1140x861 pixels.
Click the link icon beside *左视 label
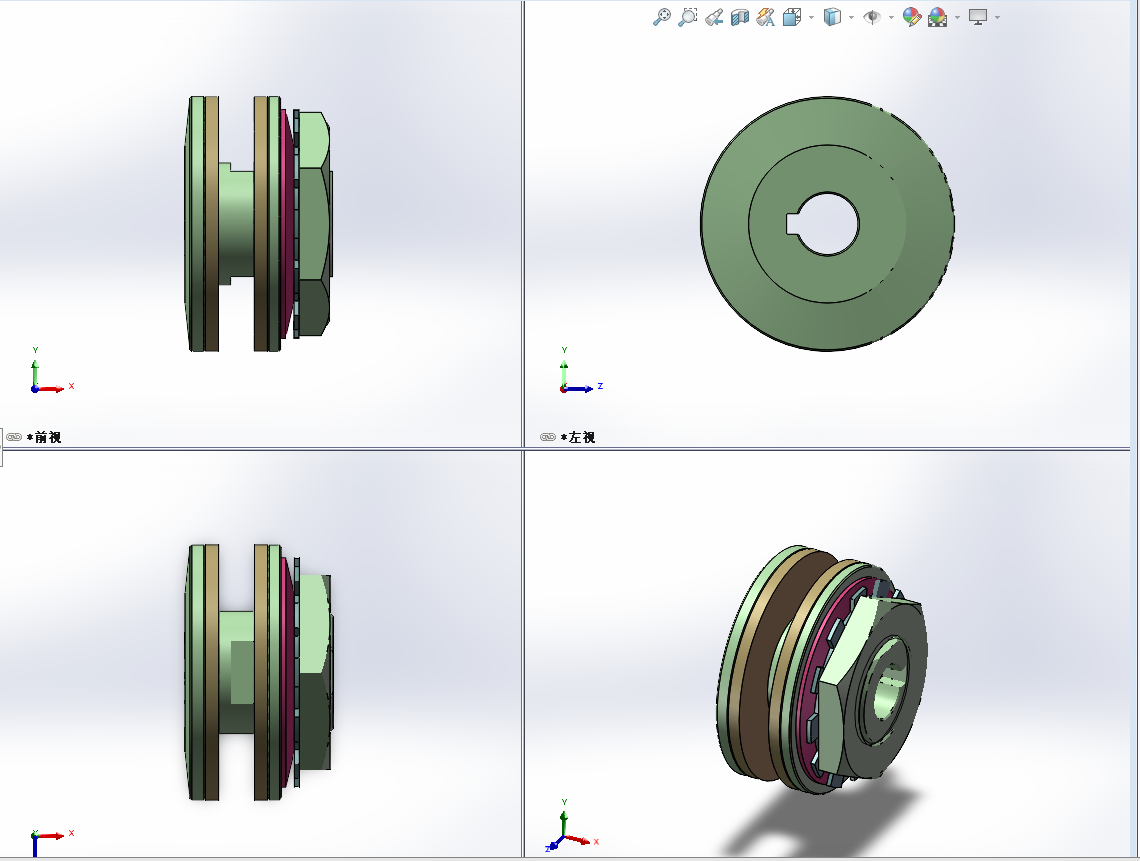548,437
